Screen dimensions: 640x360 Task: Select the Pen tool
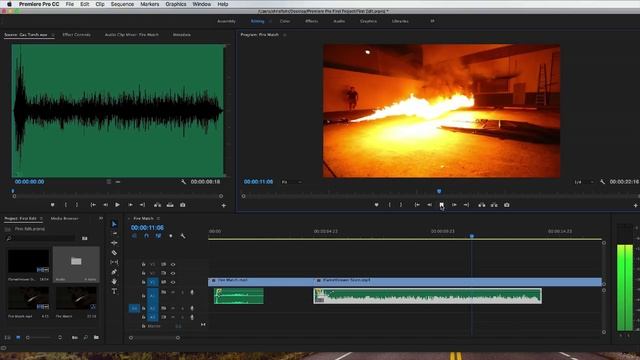coord(114,272)
